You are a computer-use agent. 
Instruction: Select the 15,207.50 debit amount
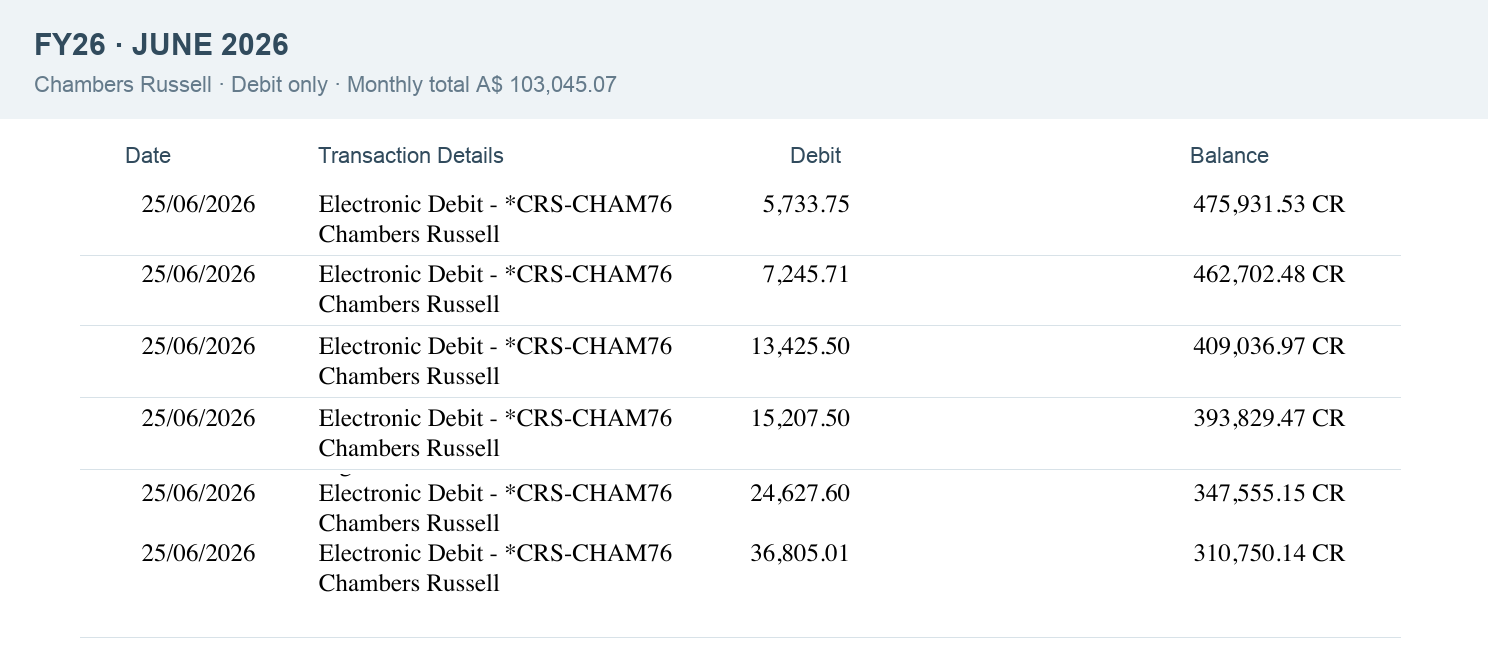(800, 418)
